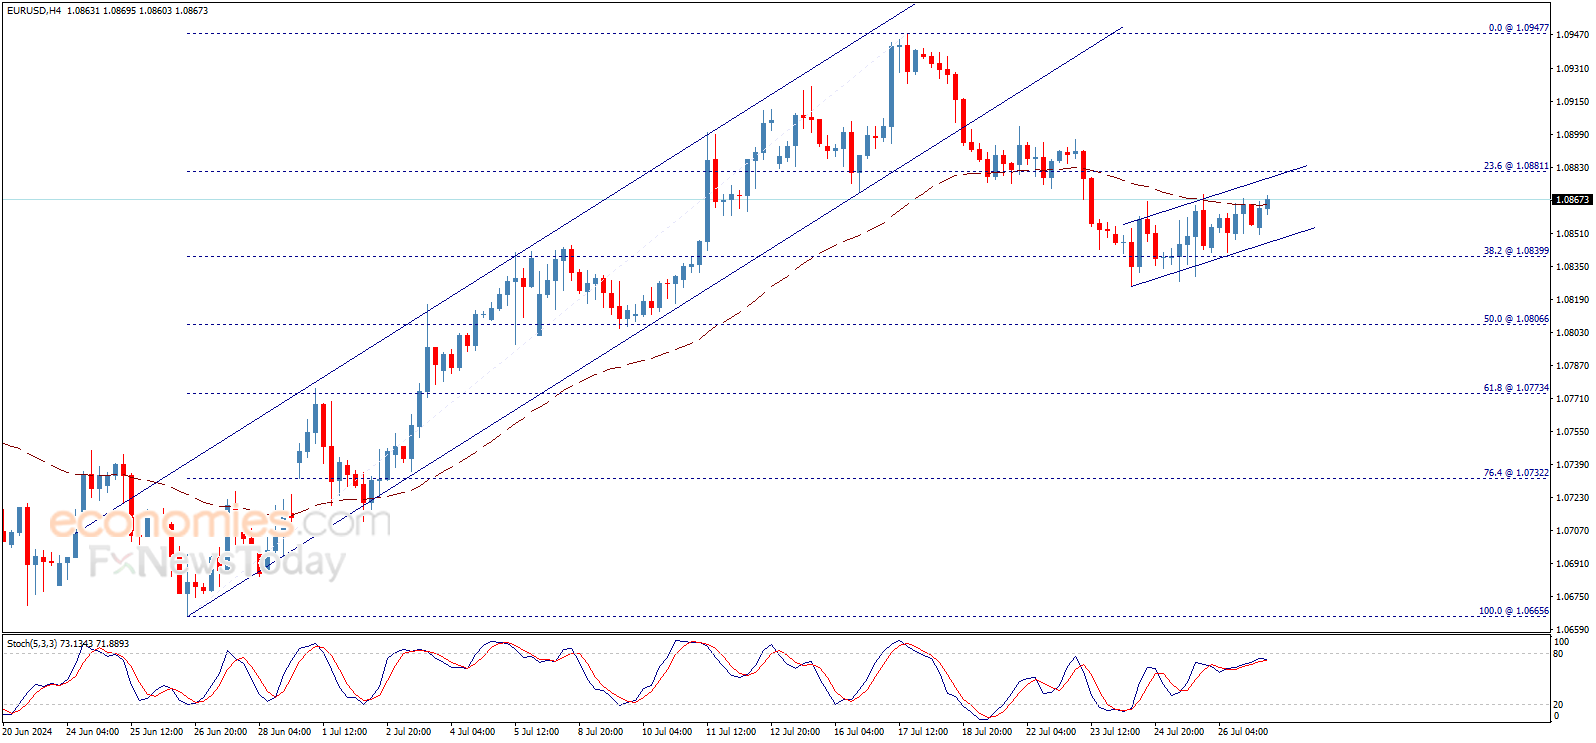Select price scale label 1.08990

1573,135
